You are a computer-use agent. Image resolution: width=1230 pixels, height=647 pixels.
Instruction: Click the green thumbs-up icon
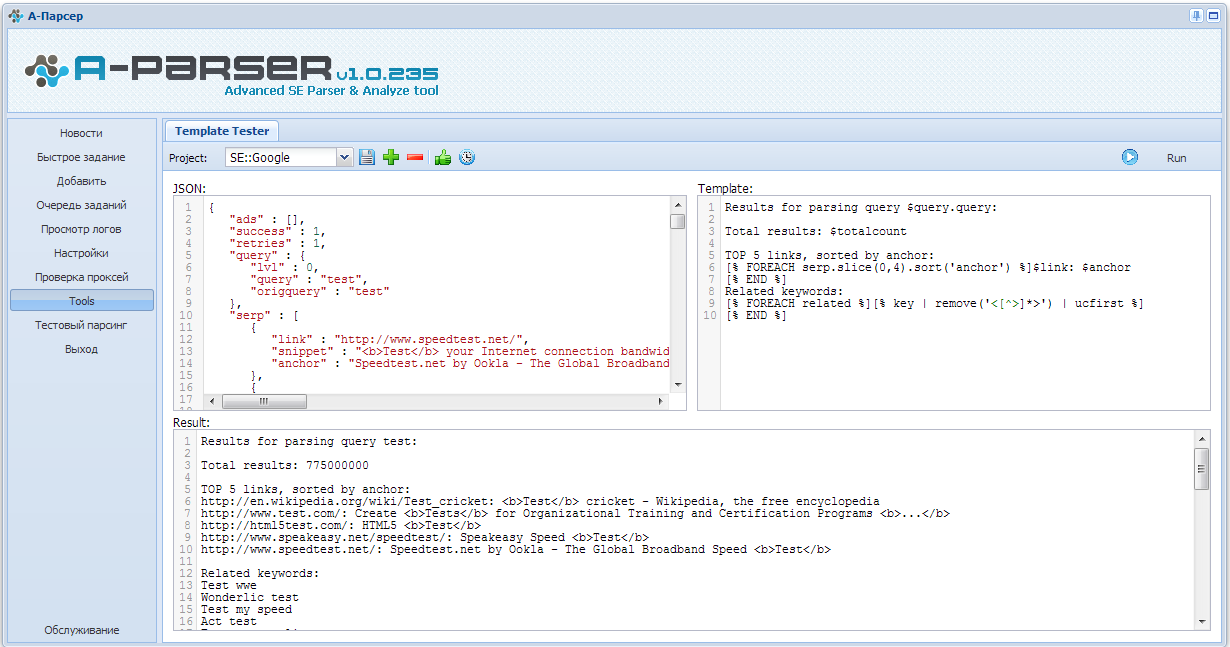[443, 157]
